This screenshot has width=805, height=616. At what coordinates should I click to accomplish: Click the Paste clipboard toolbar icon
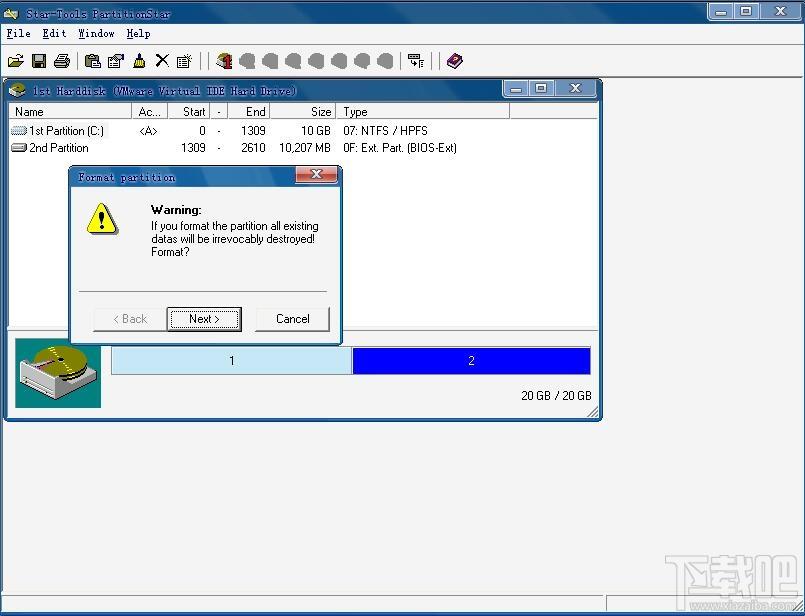(x=93, y=61)
